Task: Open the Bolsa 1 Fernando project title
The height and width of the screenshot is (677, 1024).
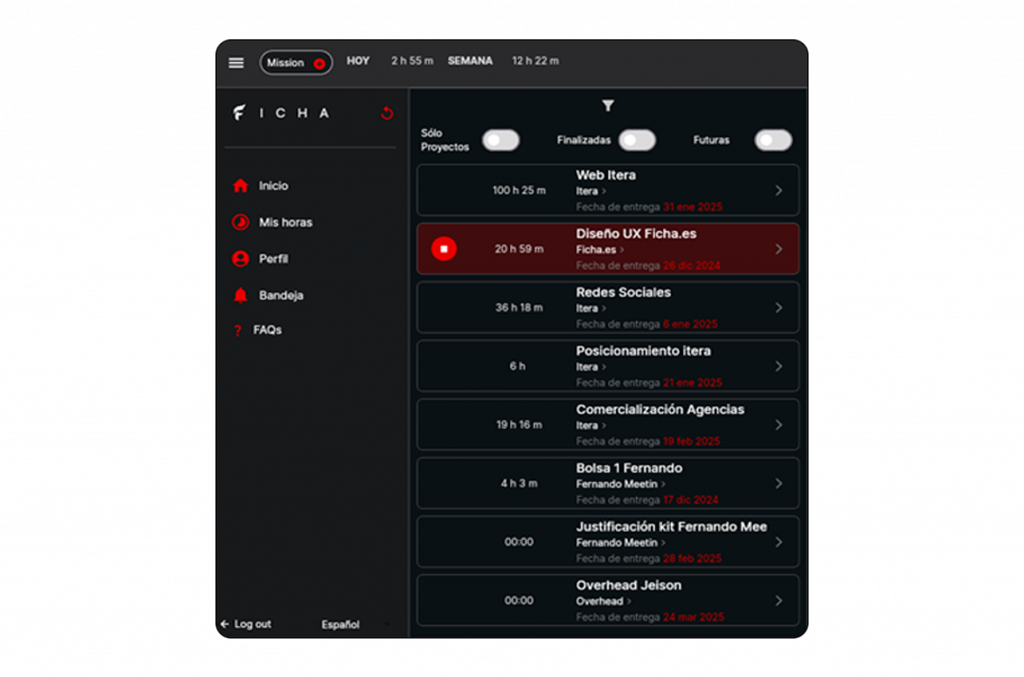Action: [629, 468]
